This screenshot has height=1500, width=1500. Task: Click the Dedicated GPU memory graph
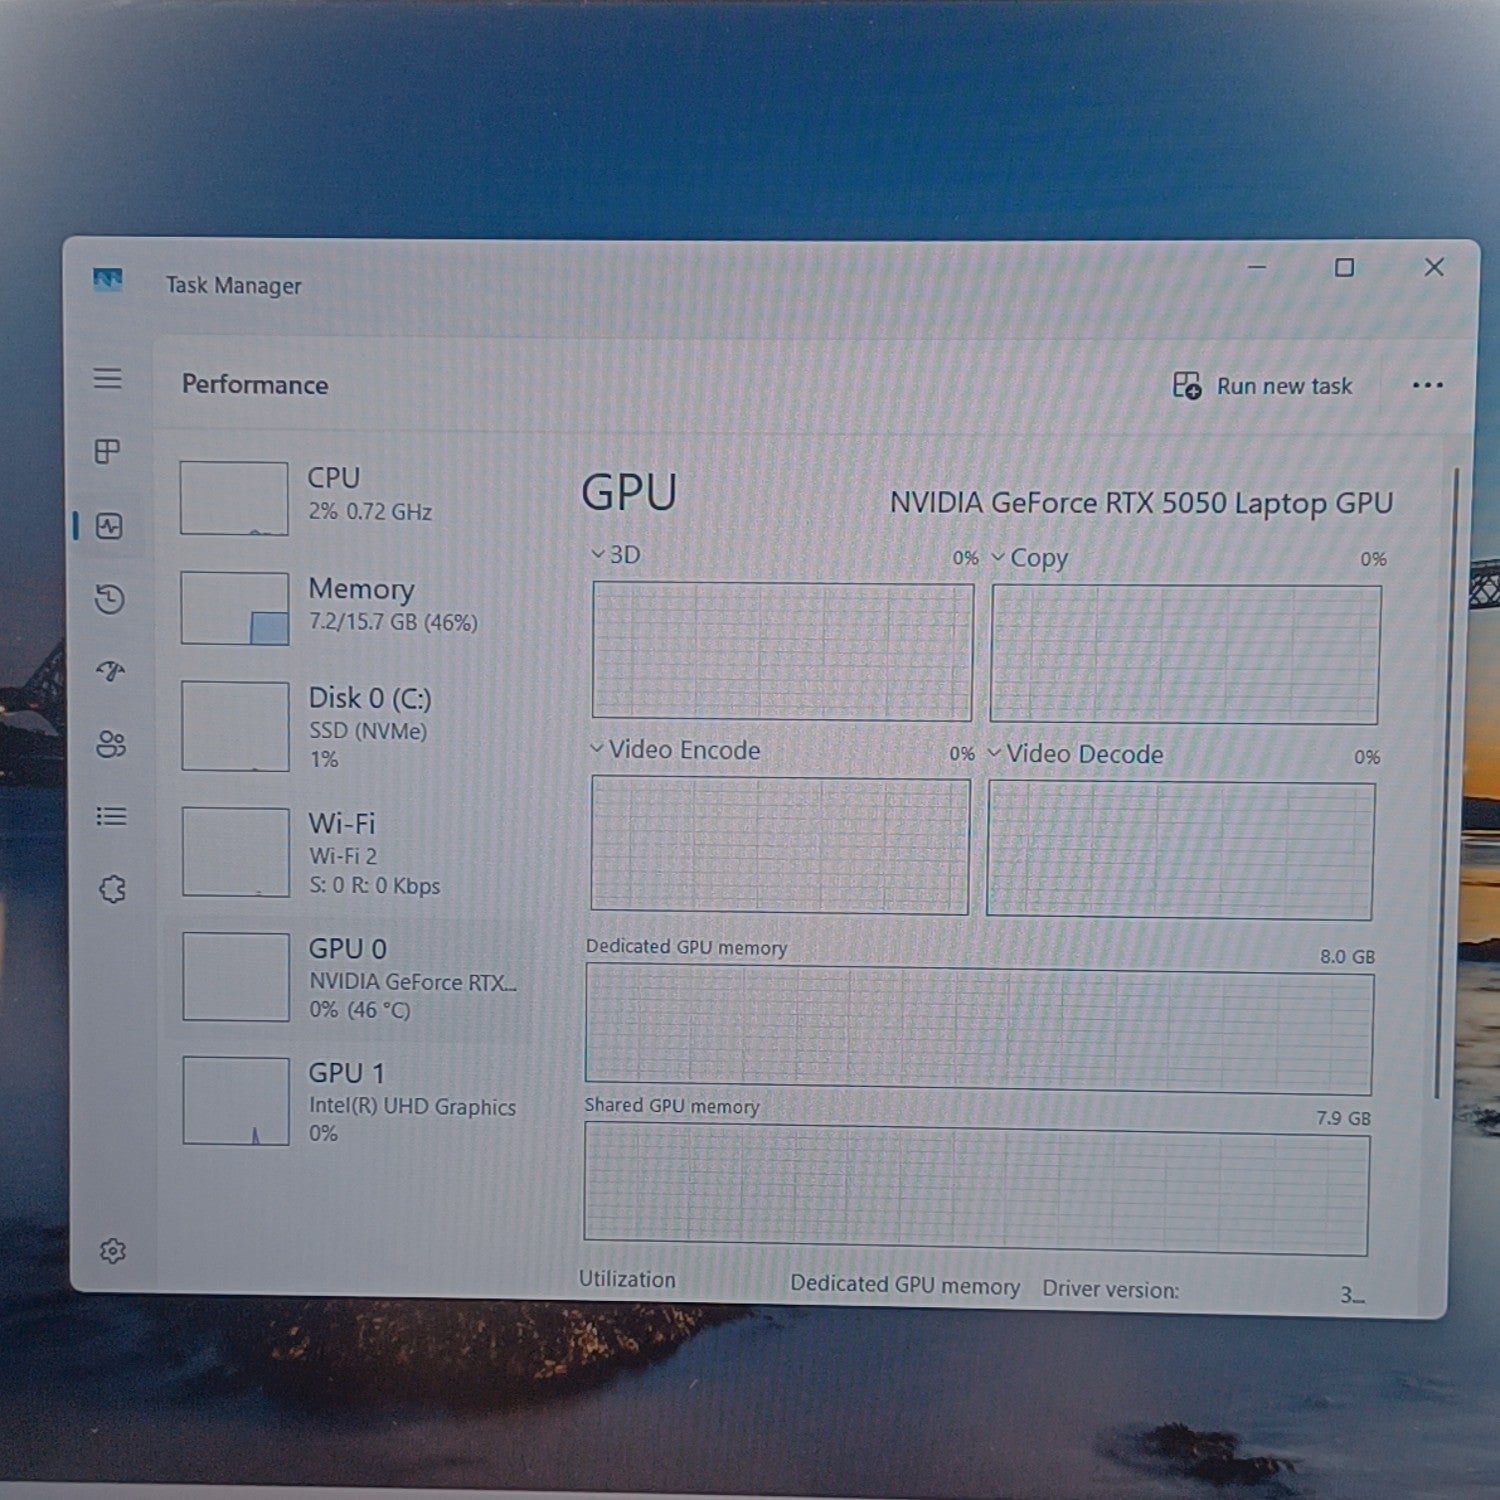(x=979, y=1029)
